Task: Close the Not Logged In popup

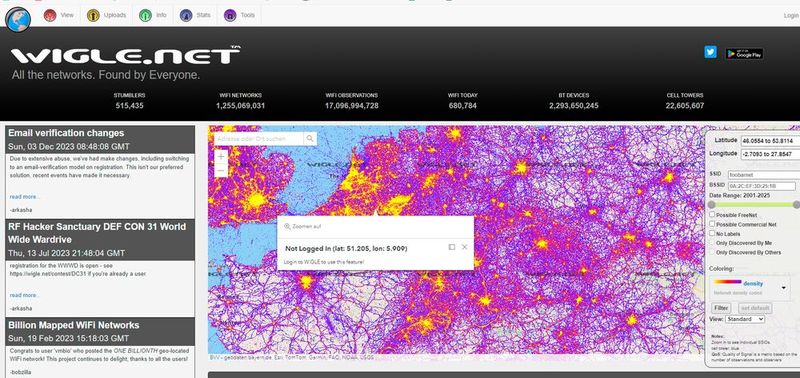Action: click(464, 247)
